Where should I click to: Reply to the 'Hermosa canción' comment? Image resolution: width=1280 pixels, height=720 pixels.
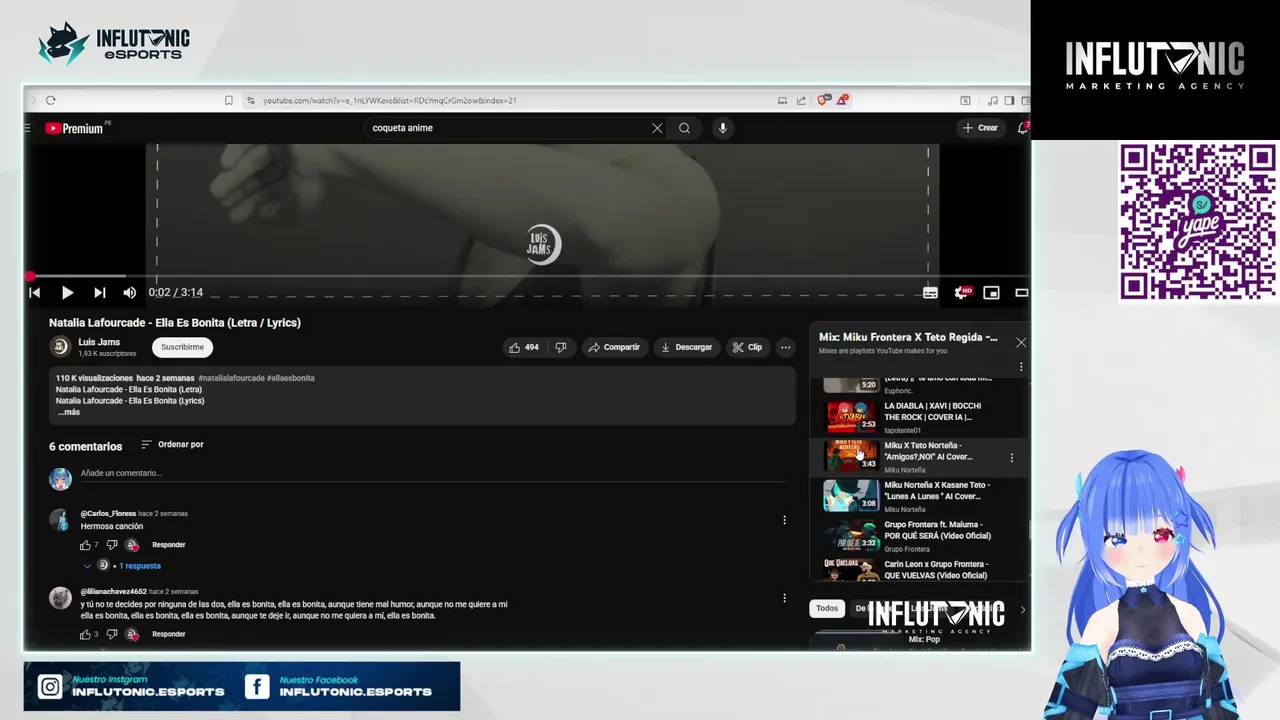pos(168,545)
